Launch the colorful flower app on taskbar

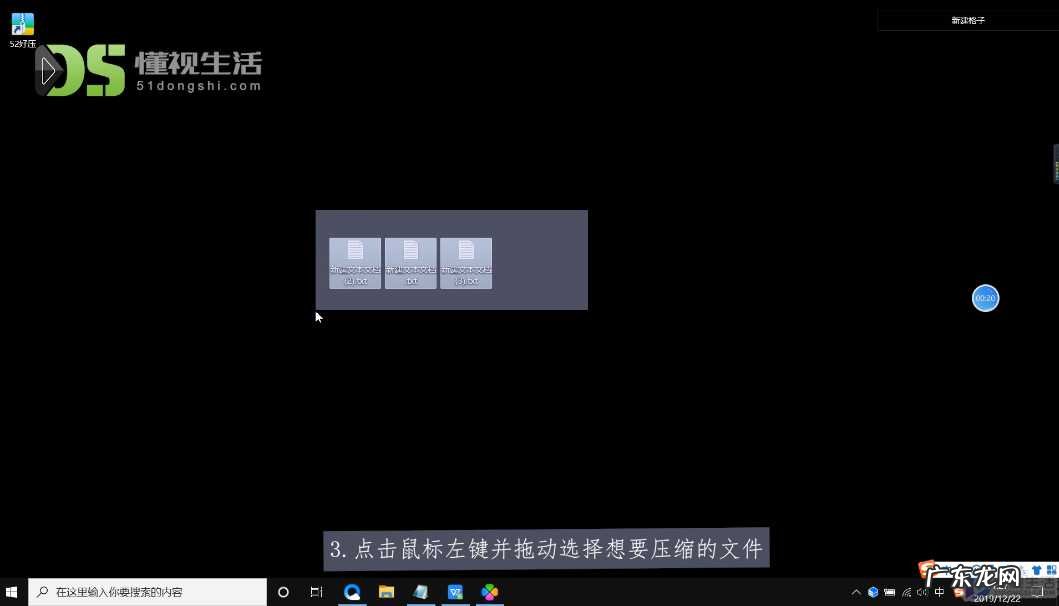[x=489, y=591]
